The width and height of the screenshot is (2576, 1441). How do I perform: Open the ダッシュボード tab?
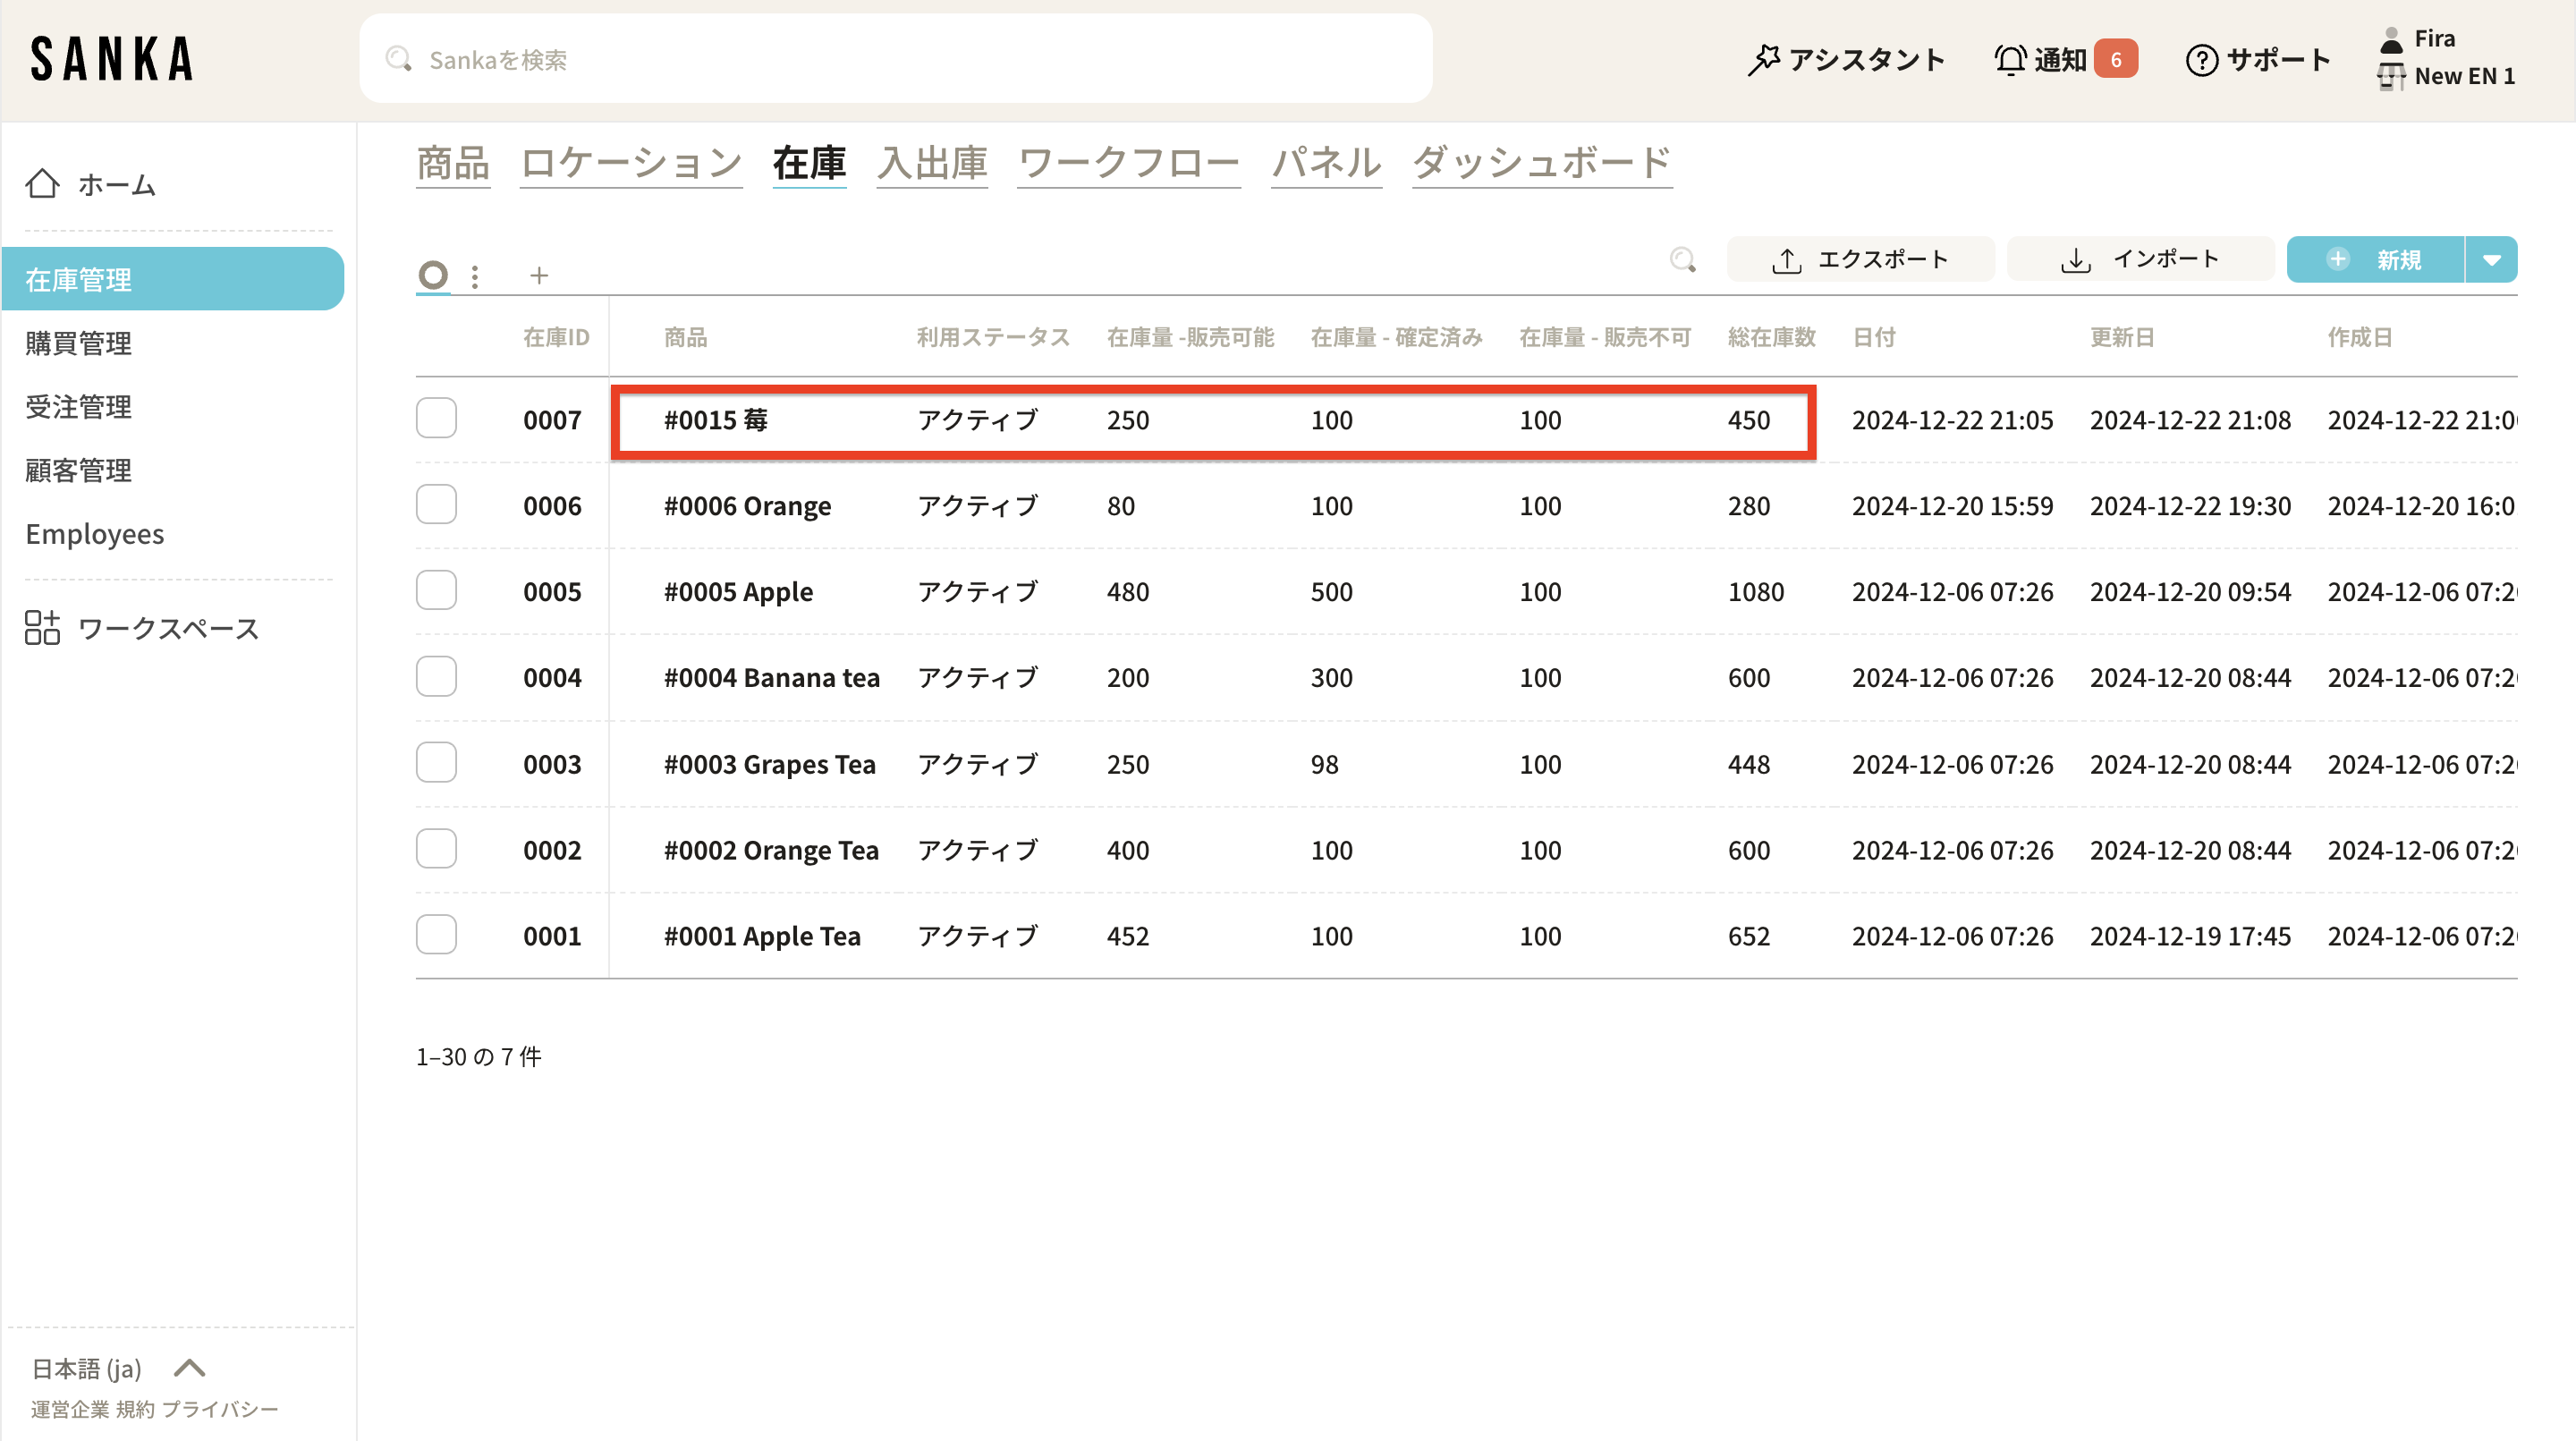(1541, 163)
